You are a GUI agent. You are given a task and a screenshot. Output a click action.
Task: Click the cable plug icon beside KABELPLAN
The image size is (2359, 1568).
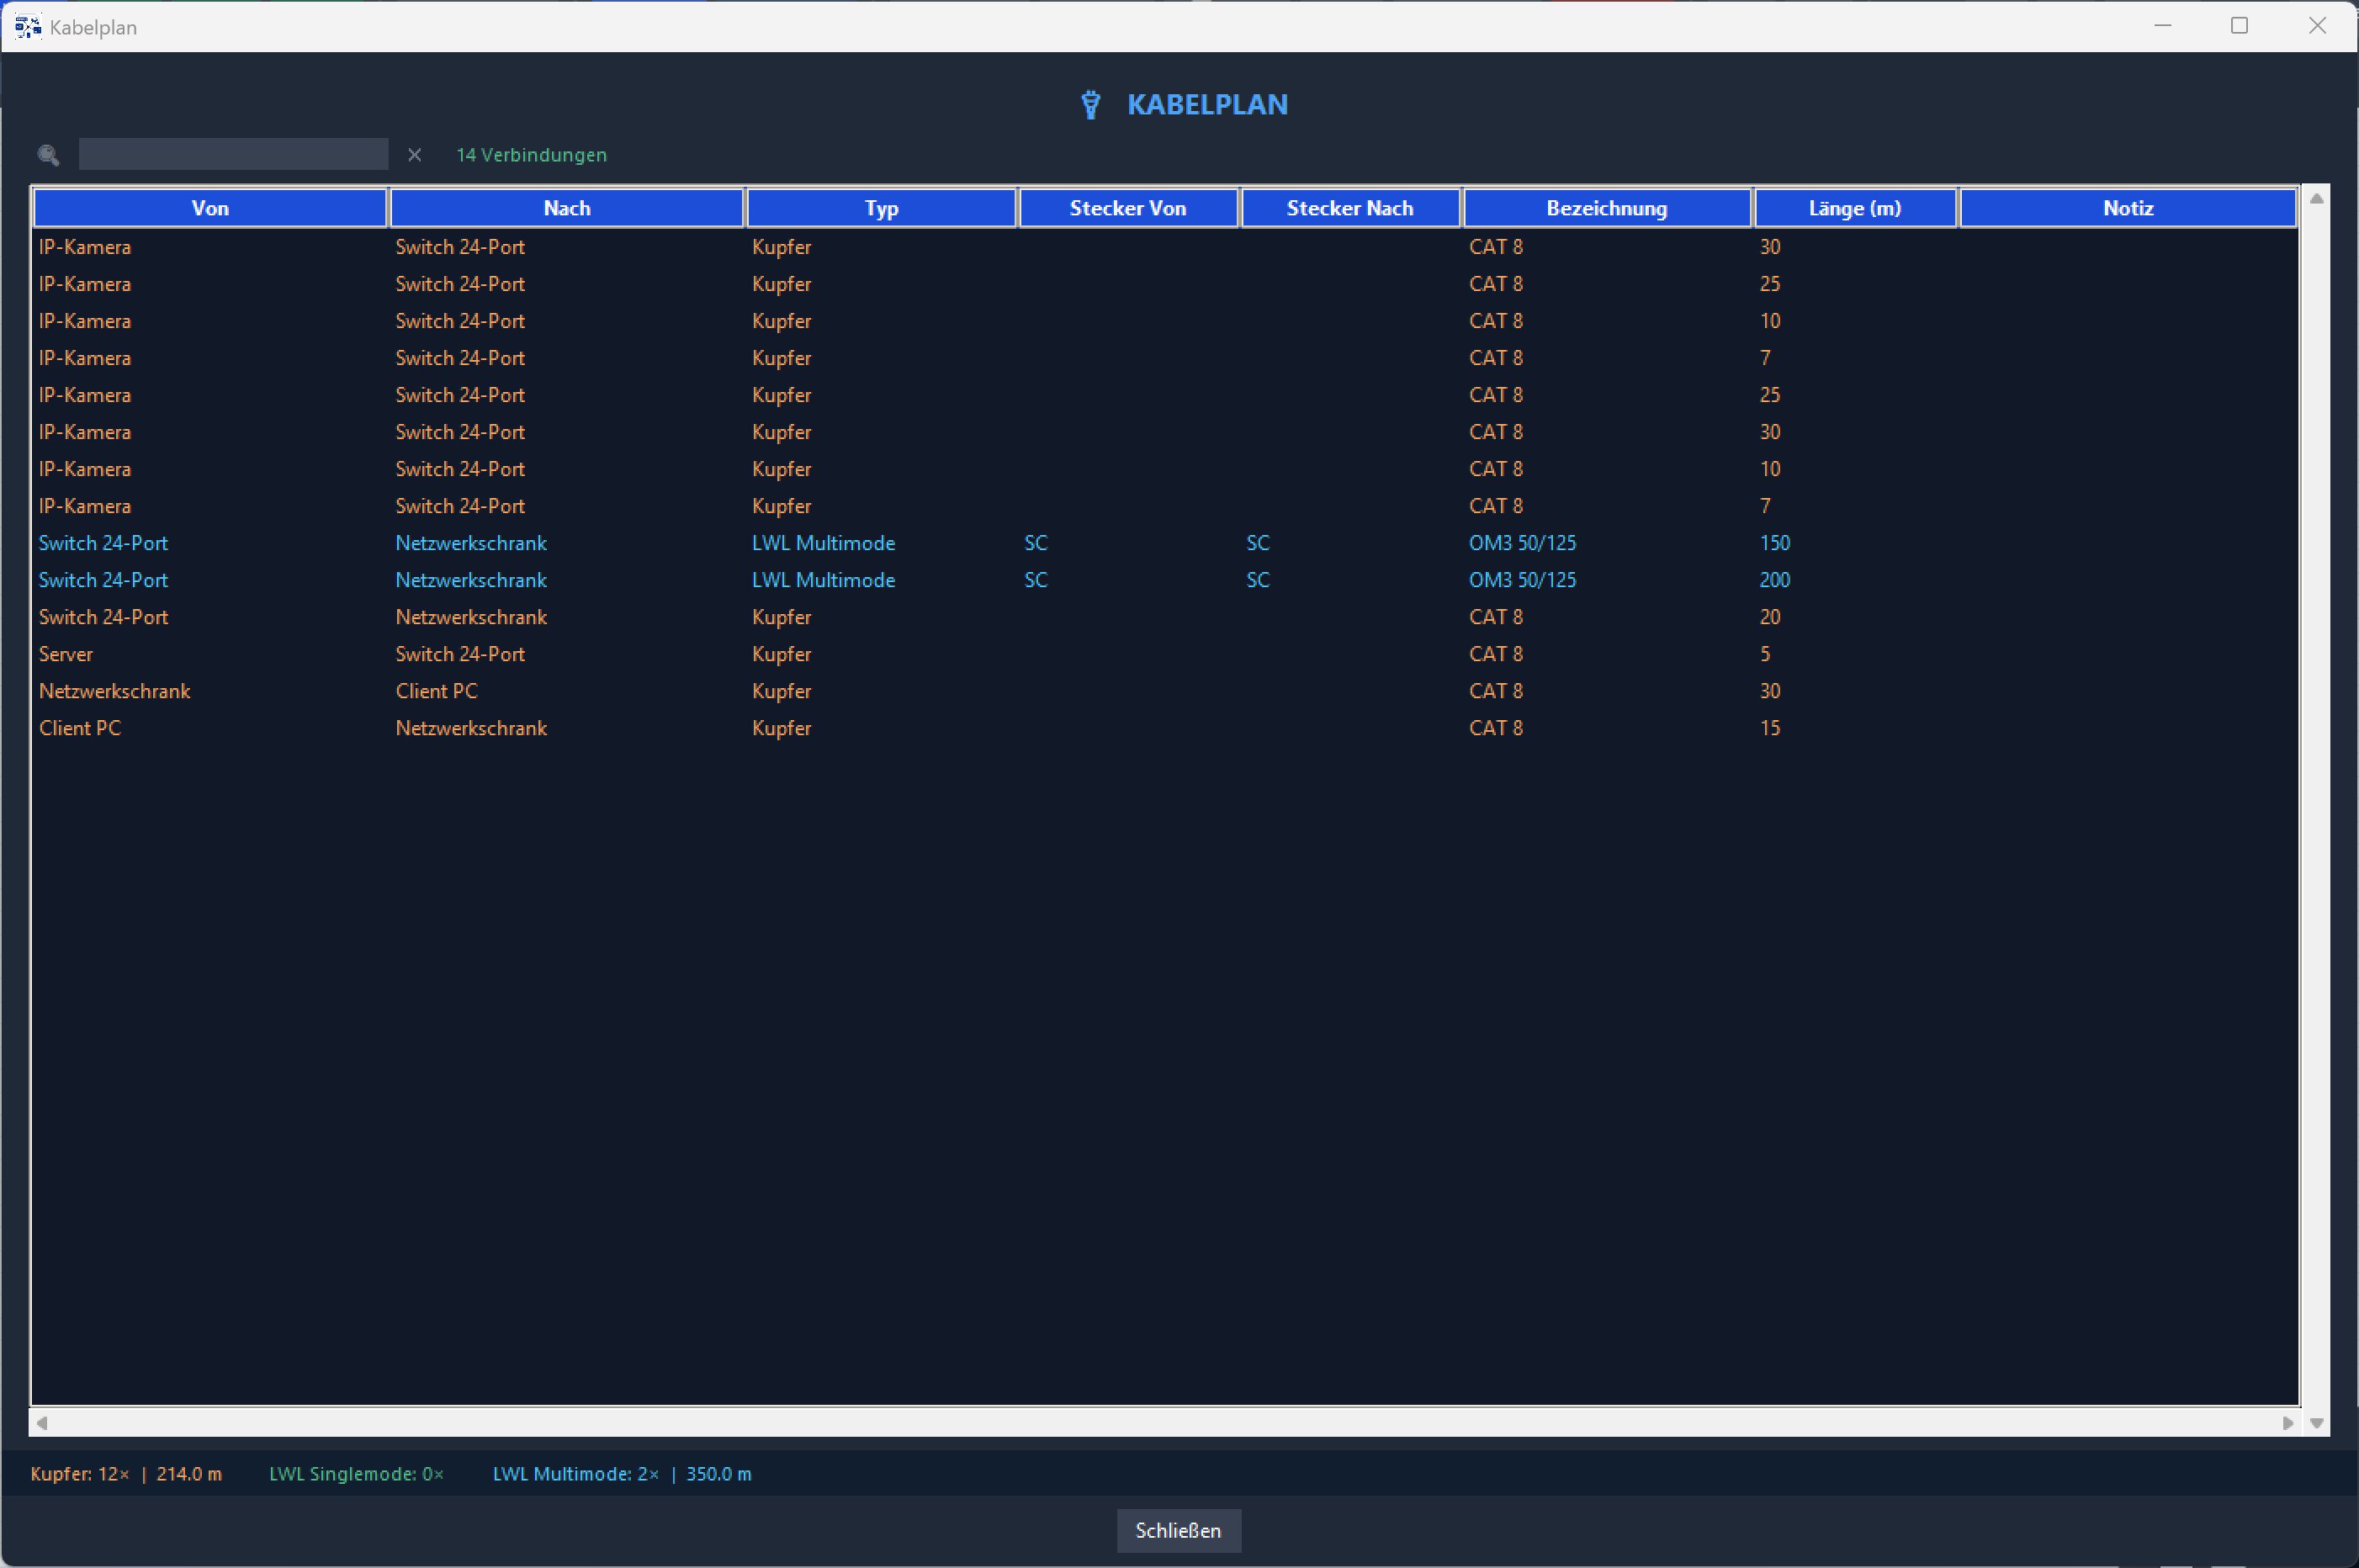coord(1091,105)
